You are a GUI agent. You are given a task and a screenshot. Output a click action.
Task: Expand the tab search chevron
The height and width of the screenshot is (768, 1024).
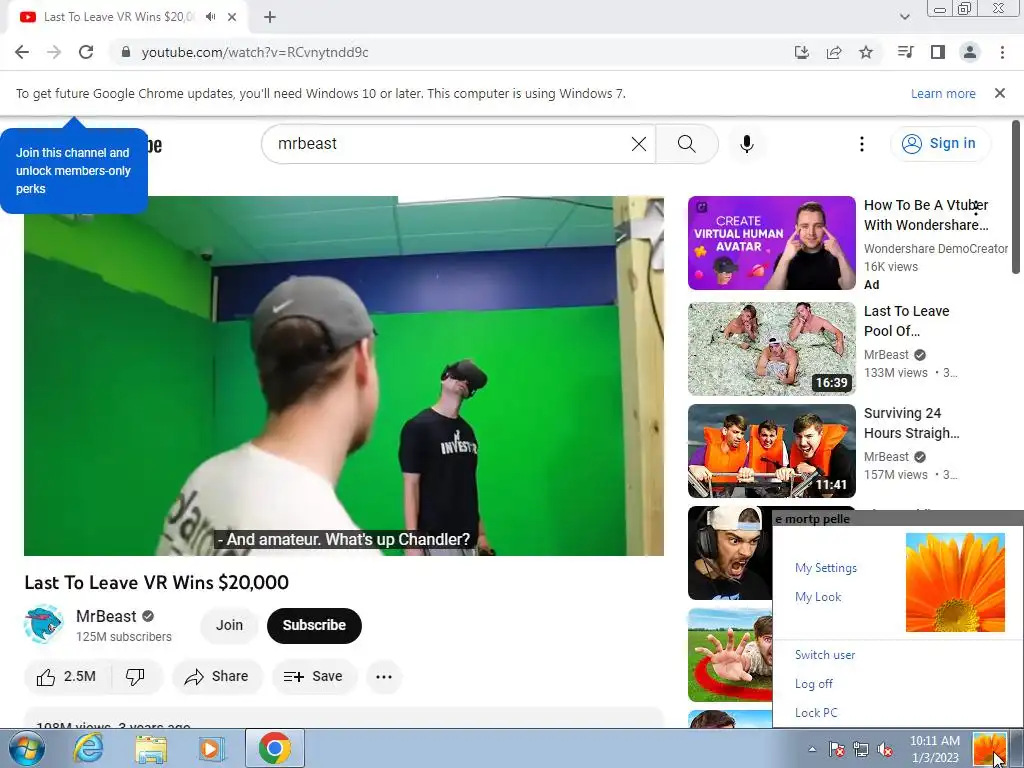click(904, 17)
